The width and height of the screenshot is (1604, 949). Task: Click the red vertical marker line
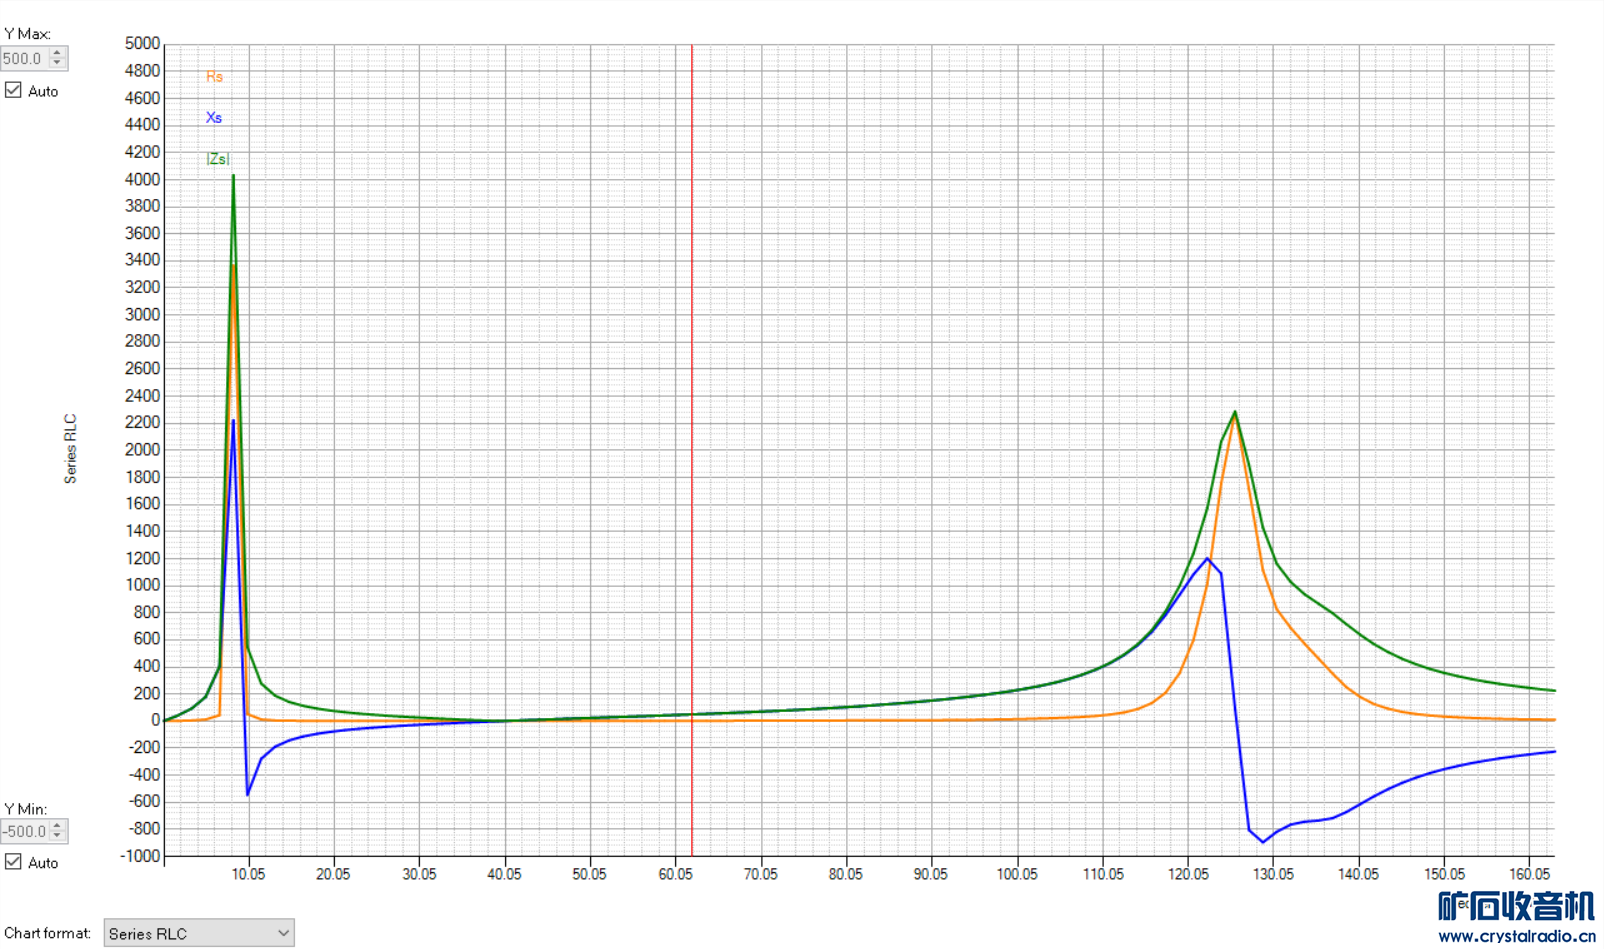[691, 450]
